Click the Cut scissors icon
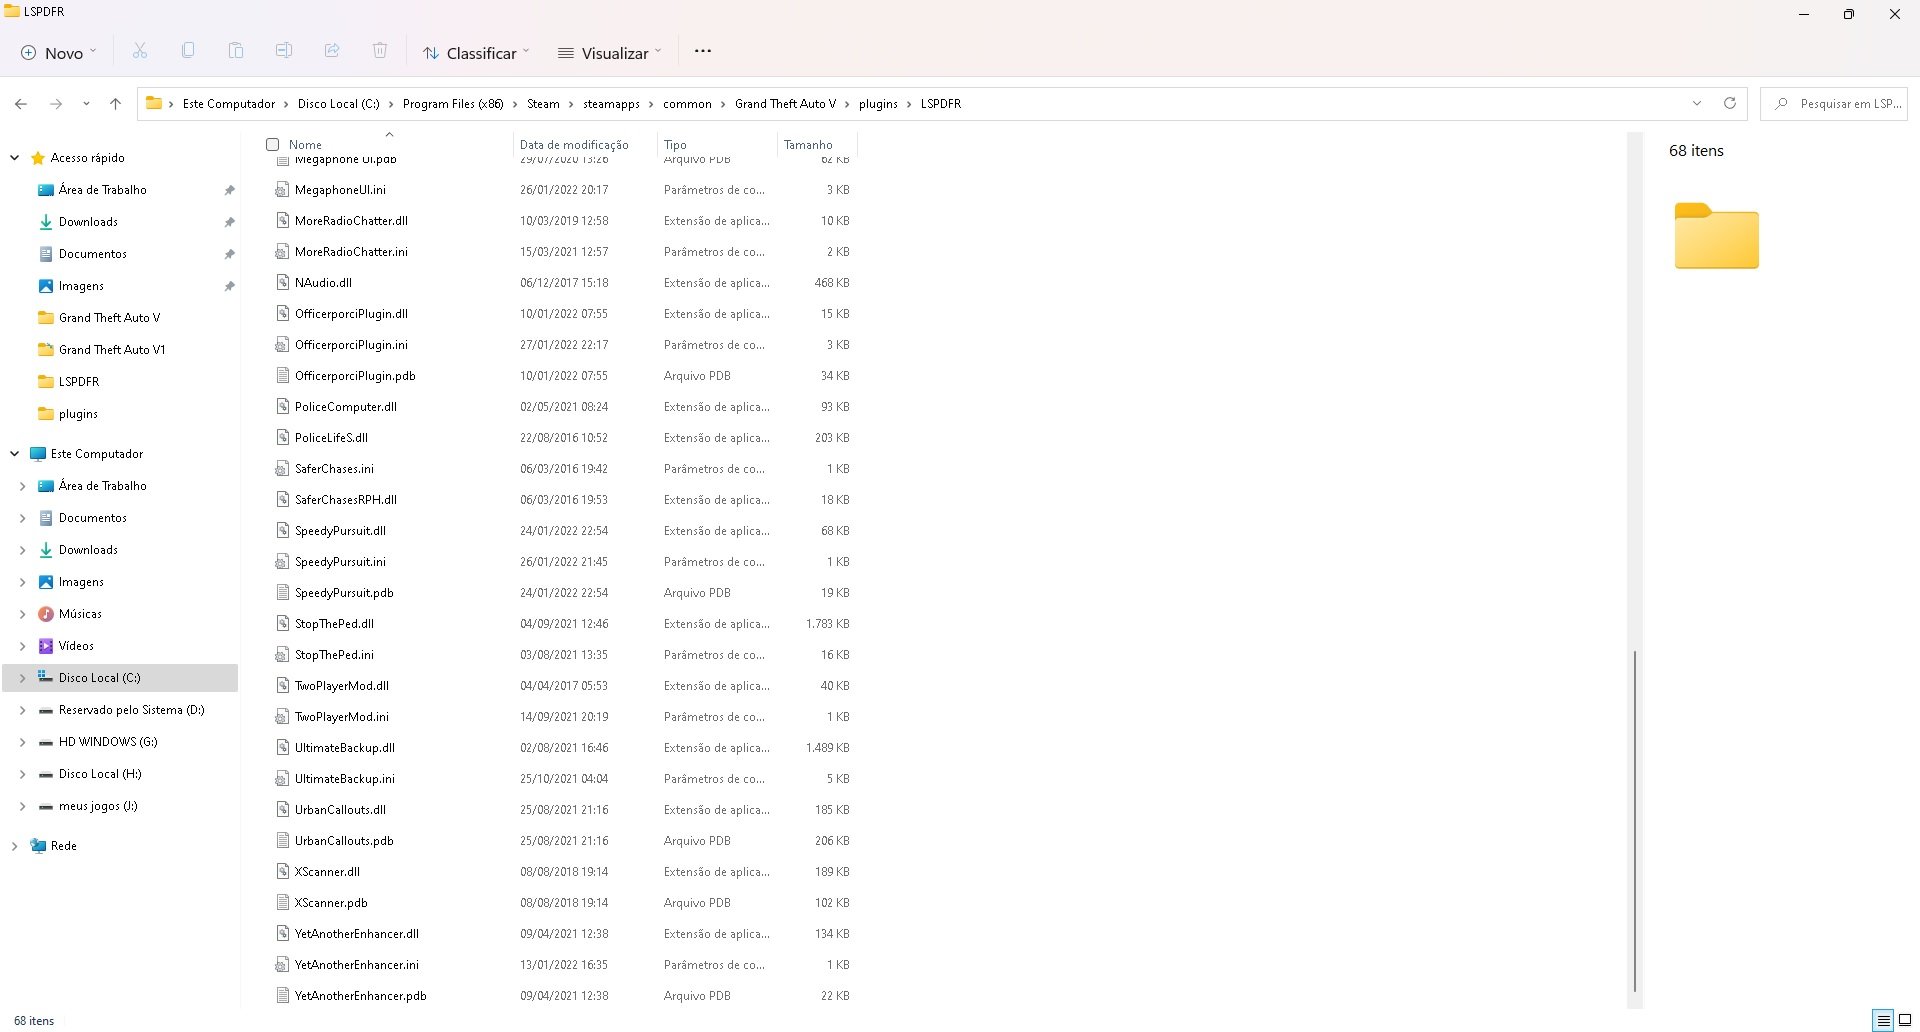The width and height of the screenshot is (1920, 1032). click(140, 52)
